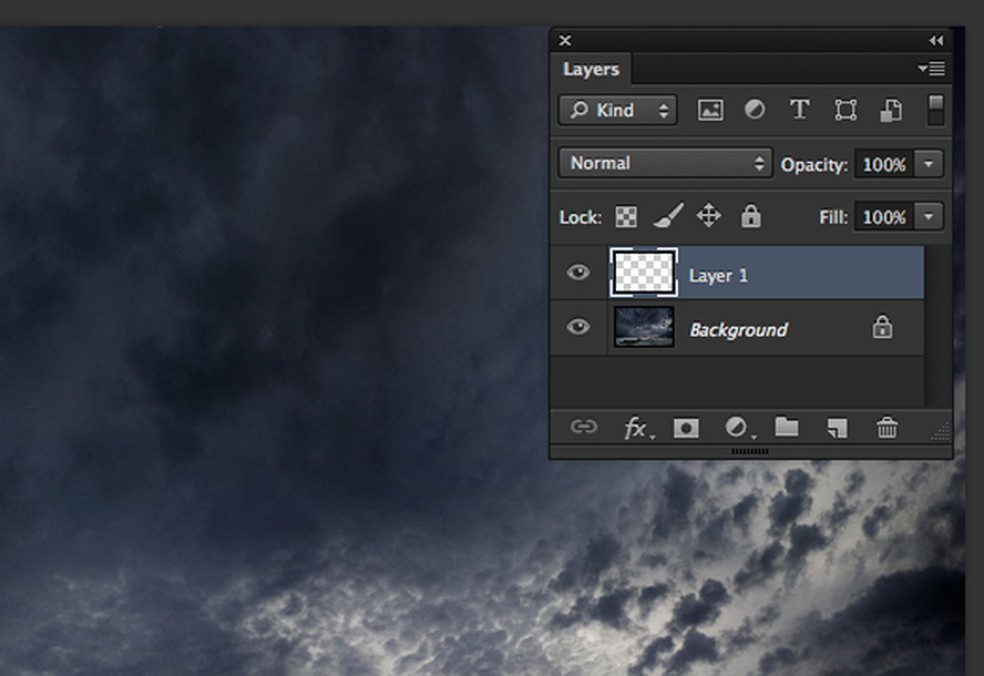Open the Layers panel flyout menu

(931, 69)
